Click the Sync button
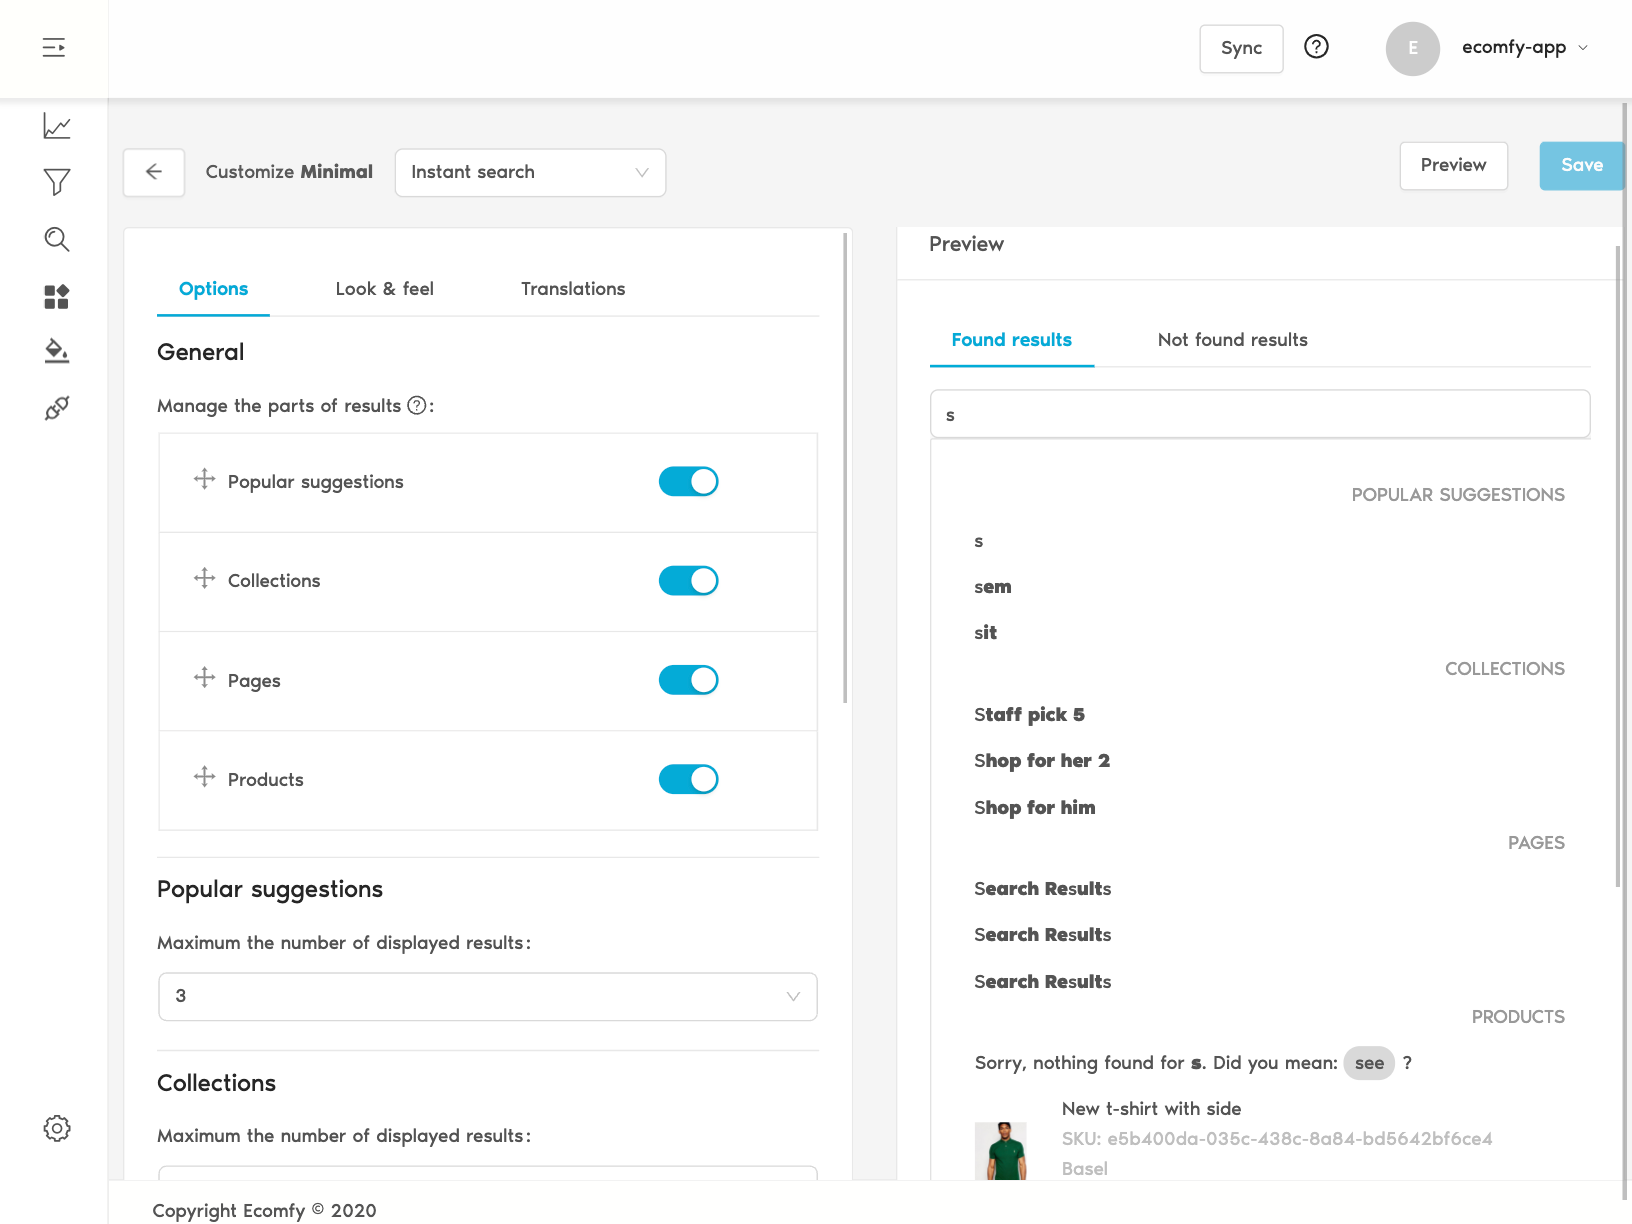This screenshot has height=1224, width=1632. coord(1241,48)
